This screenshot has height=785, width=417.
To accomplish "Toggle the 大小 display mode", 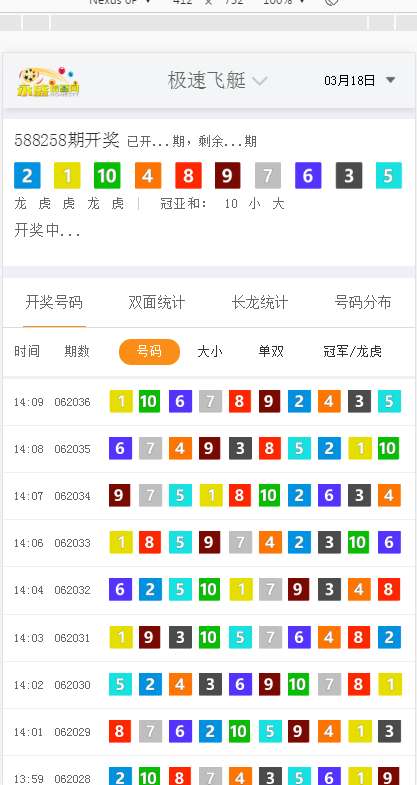I will (210, 351).
